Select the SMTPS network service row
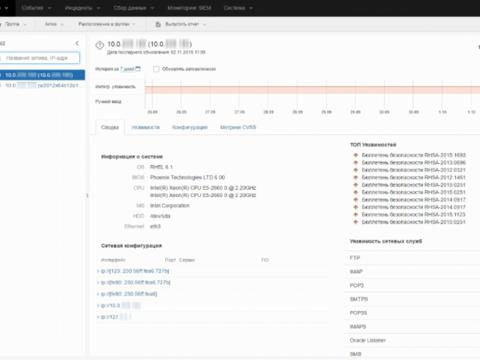 pyautogui.click(x=412, y=299)
